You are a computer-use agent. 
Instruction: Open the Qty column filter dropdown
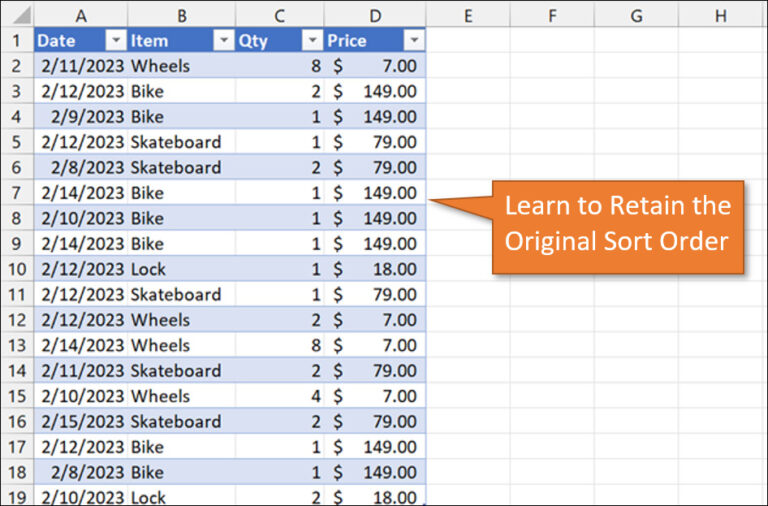coord(312,40)
